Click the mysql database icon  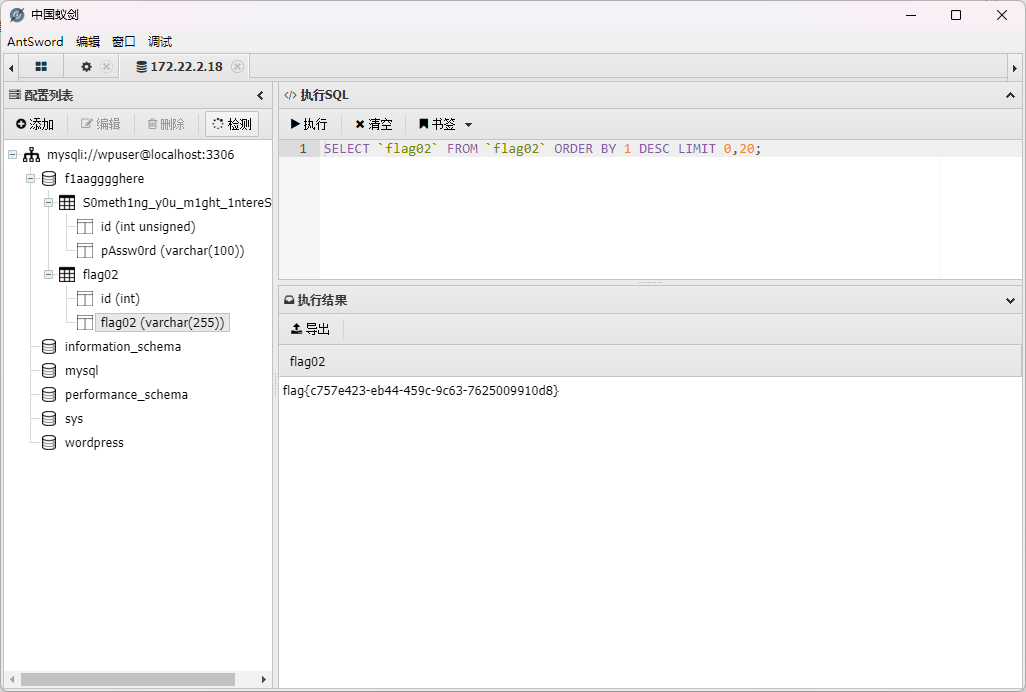pyautogui.click(x=49, y=371)
